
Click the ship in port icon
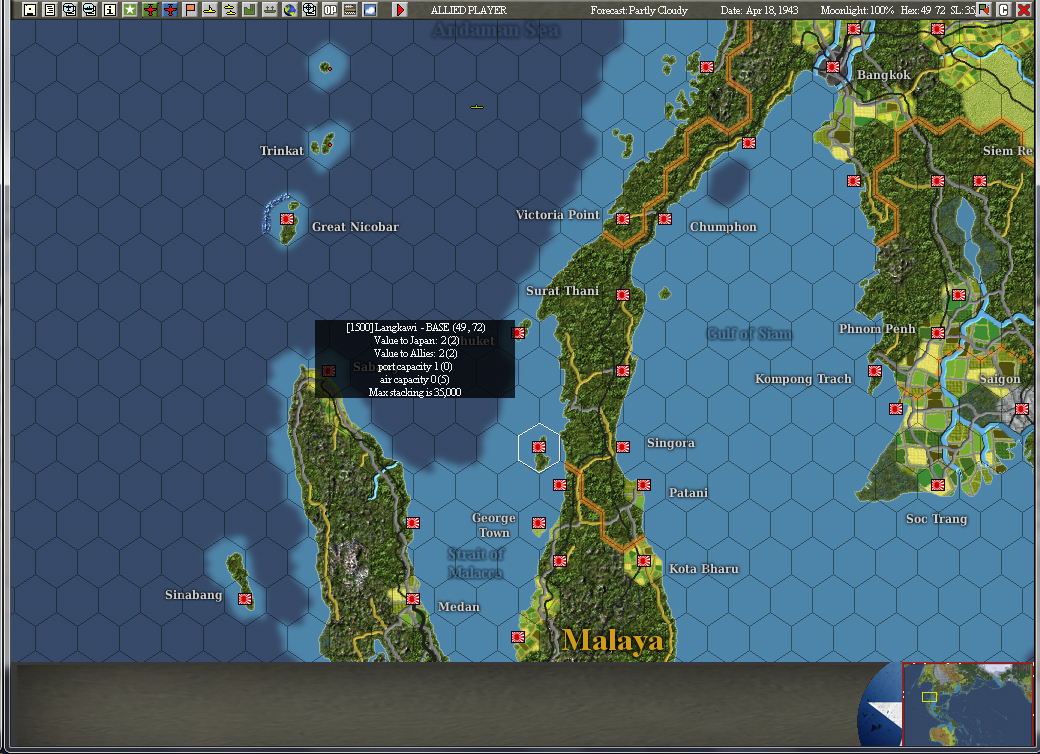tap(270, 9)
